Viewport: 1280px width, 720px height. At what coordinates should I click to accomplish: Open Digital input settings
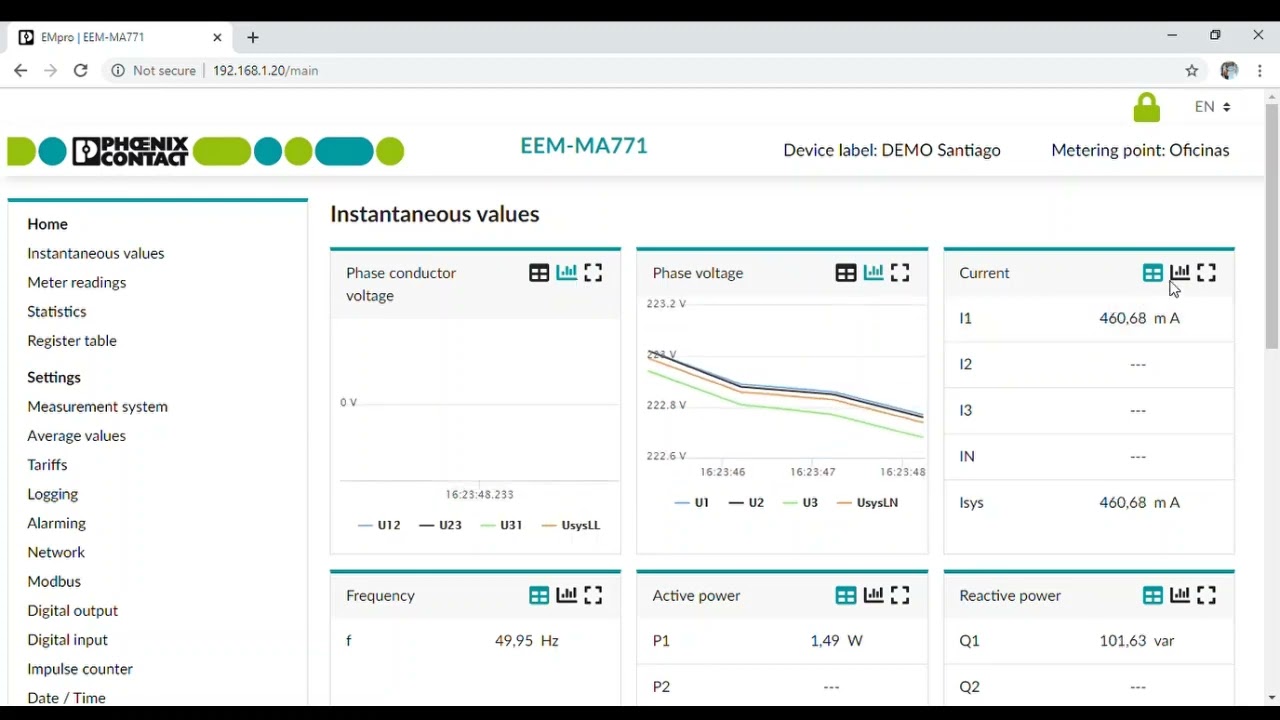coord(68,639)
